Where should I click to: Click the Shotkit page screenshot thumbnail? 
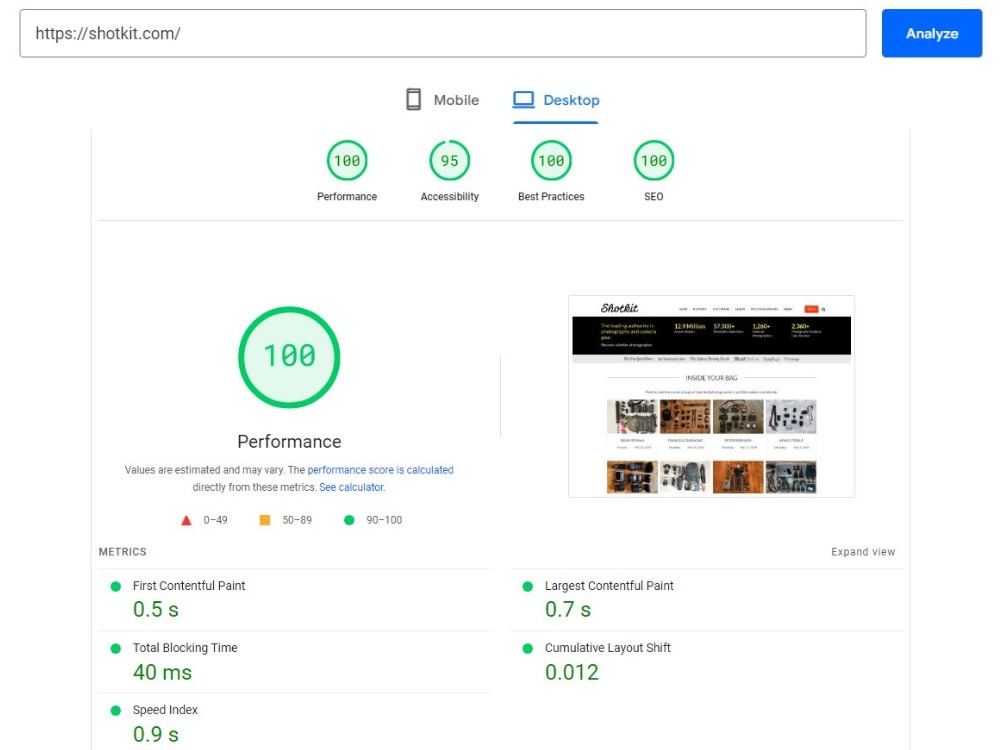click(711, 396)
